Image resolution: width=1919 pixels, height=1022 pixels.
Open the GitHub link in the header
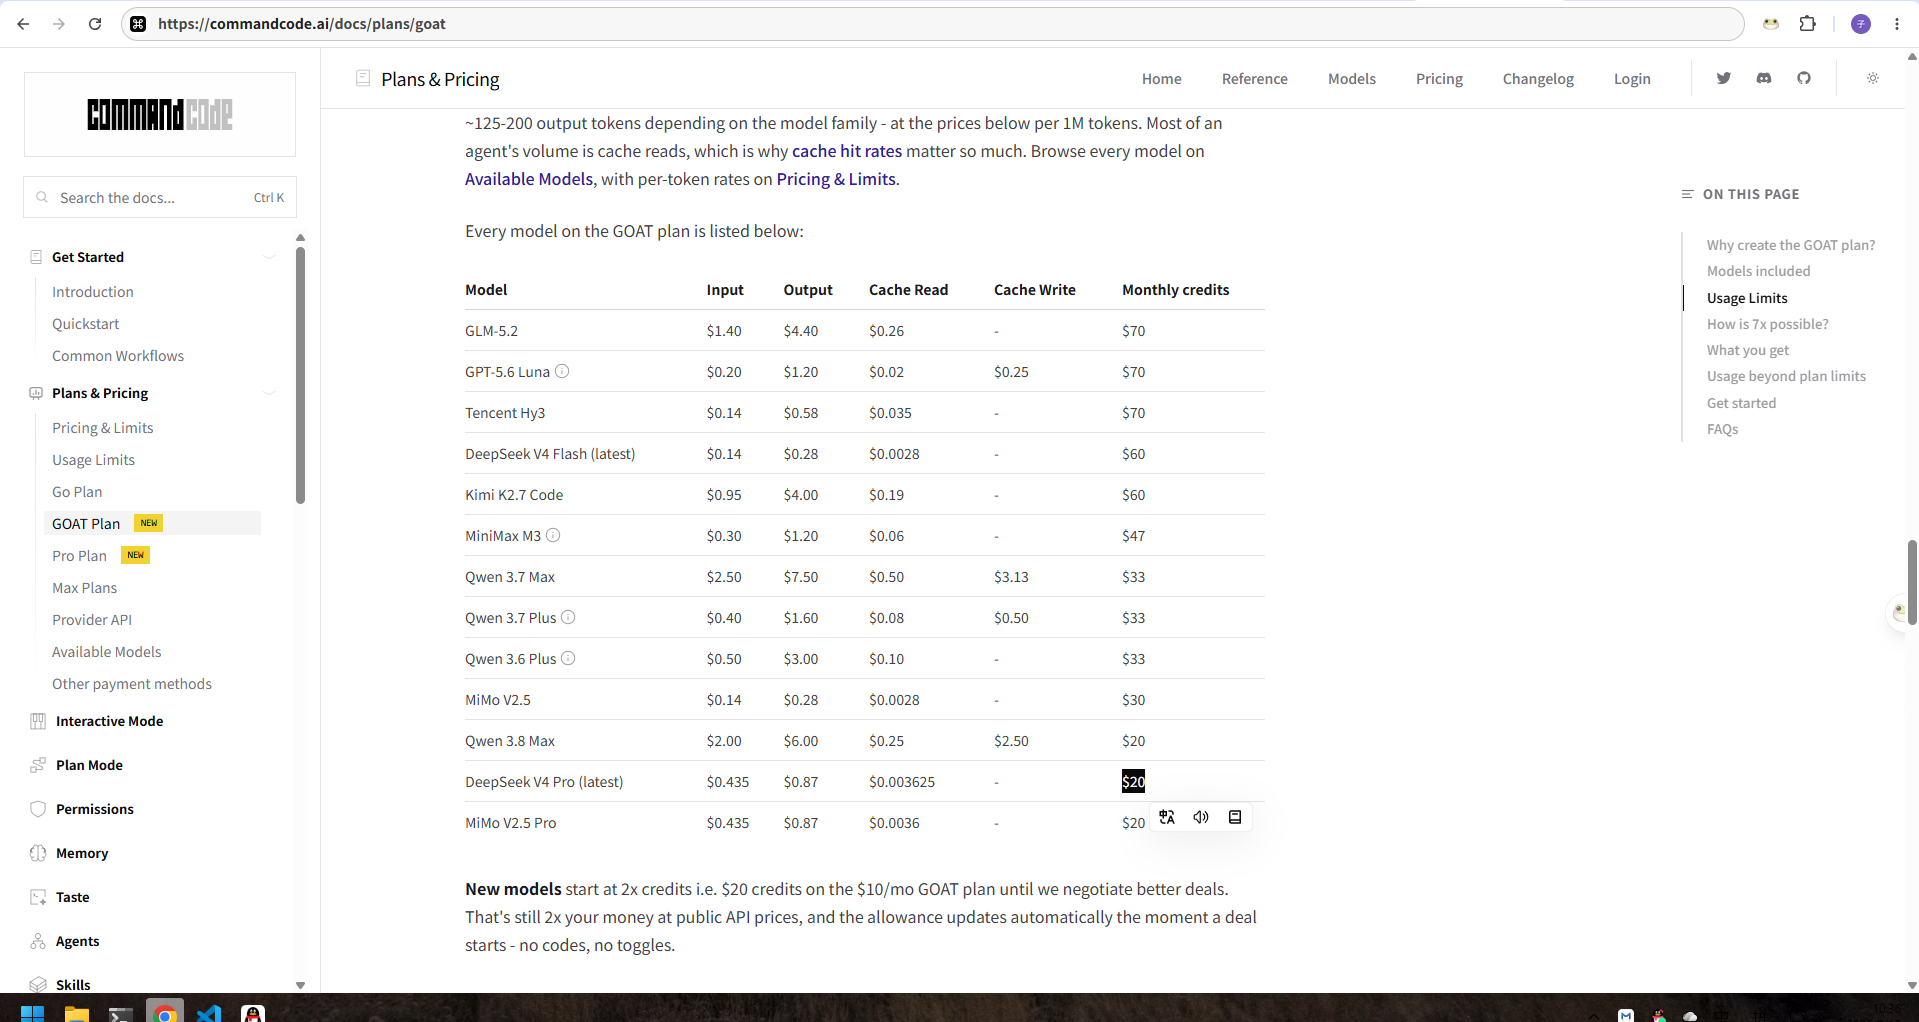1804,78
